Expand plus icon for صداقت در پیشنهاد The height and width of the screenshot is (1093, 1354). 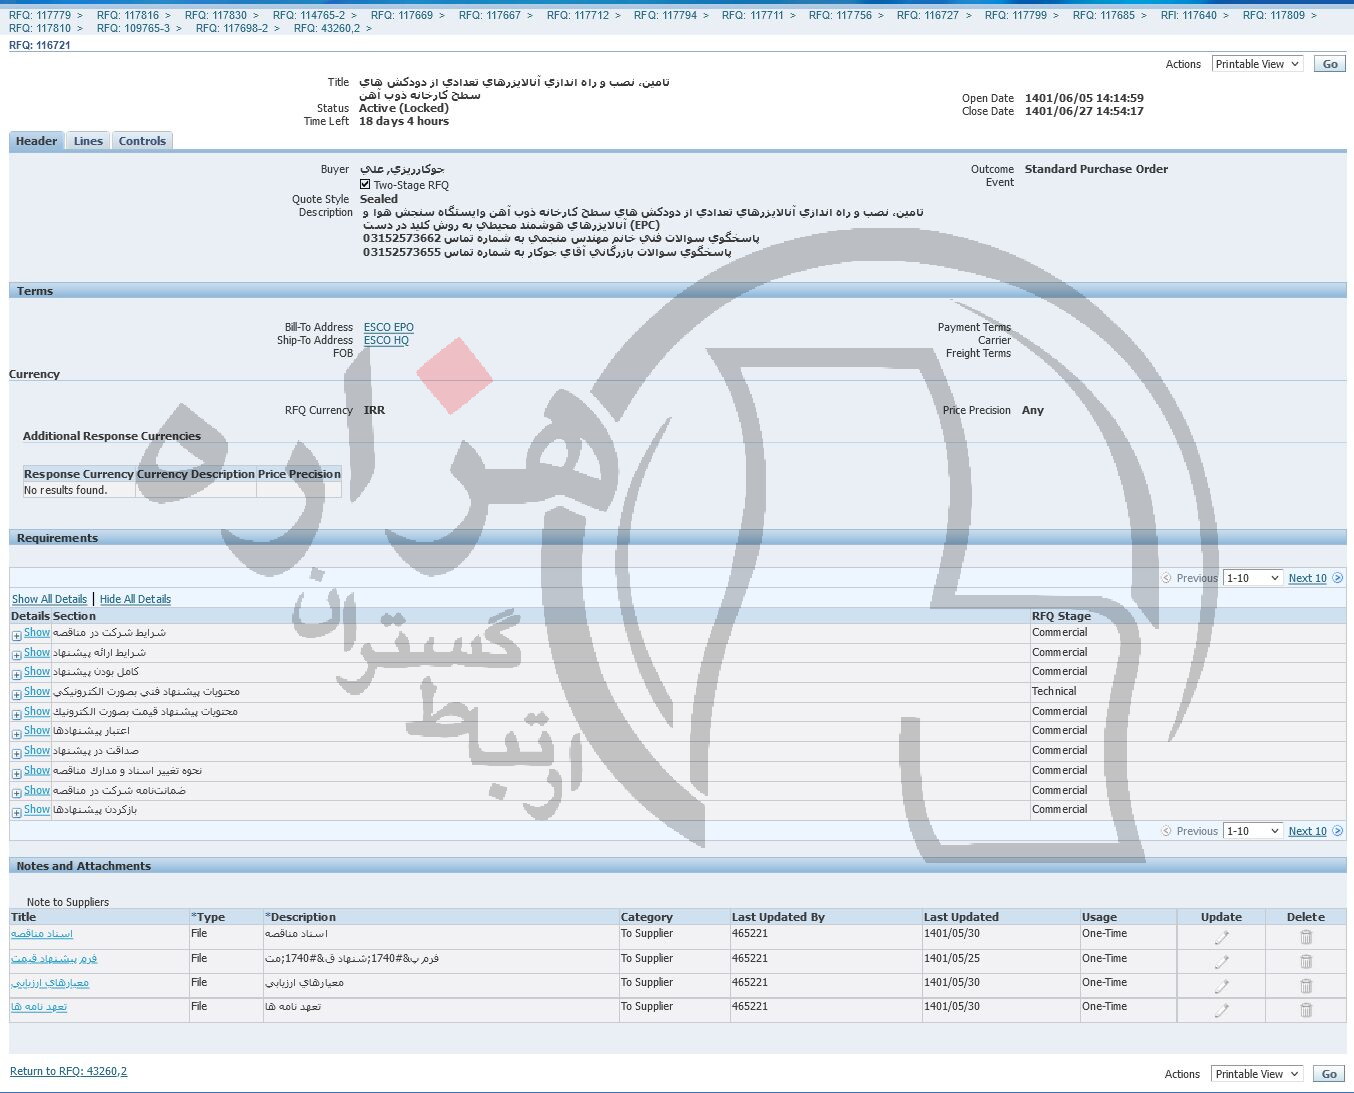click(17, 753)
